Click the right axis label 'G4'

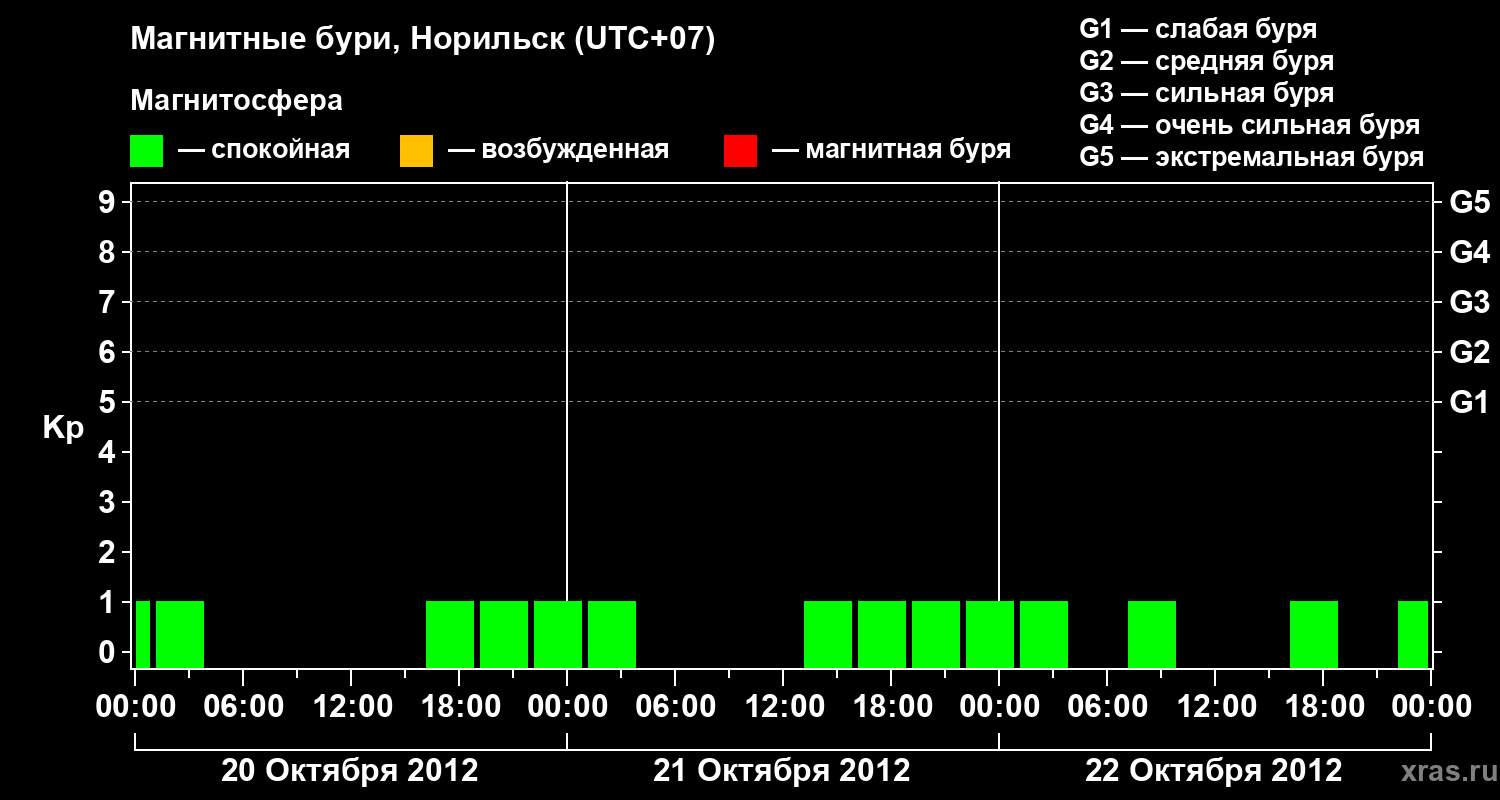pos(1470,252)
